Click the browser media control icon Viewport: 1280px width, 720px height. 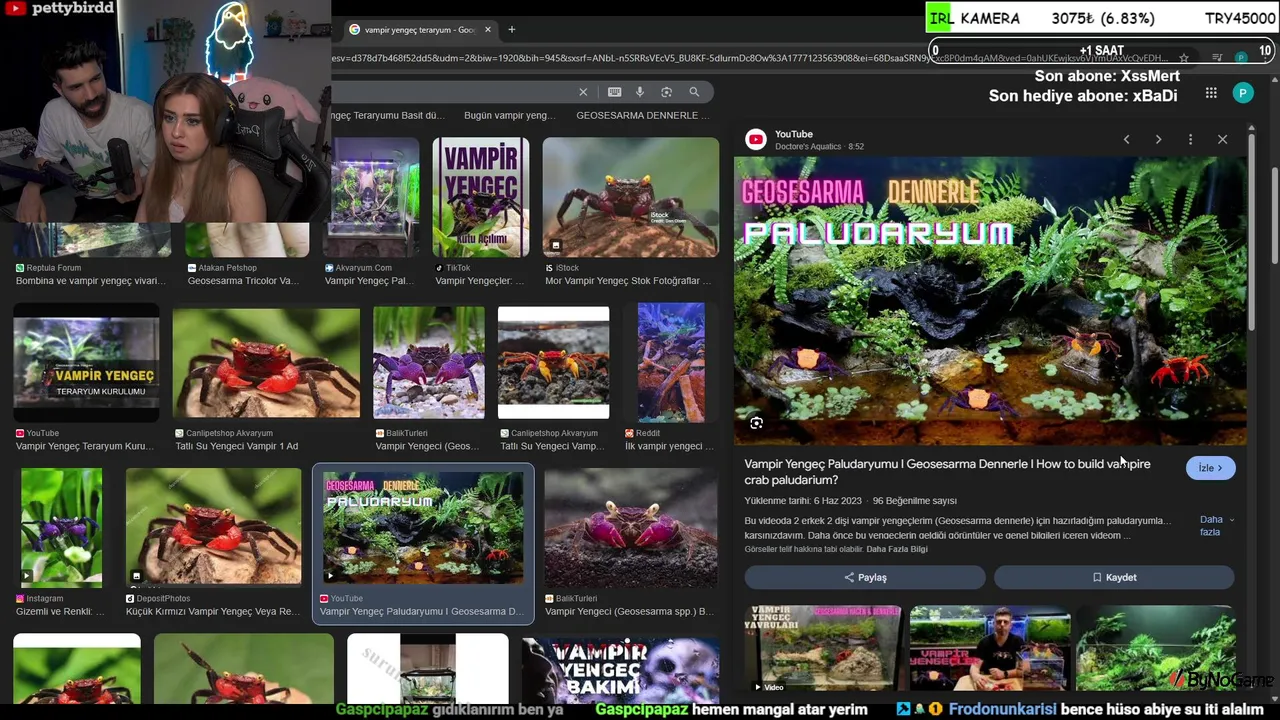tap(1217, 58)
